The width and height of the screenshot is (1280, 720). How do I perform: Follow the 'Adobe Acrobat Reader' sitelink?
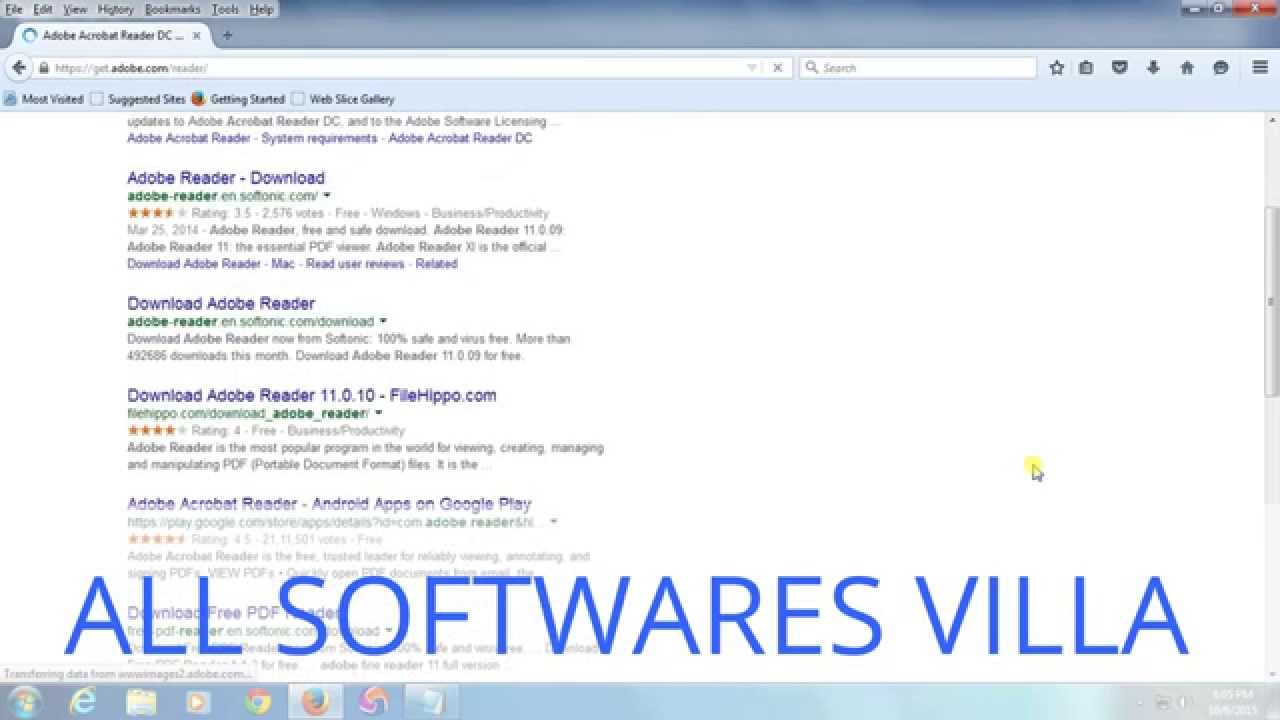pyautogui.click(x=189, y=138)
